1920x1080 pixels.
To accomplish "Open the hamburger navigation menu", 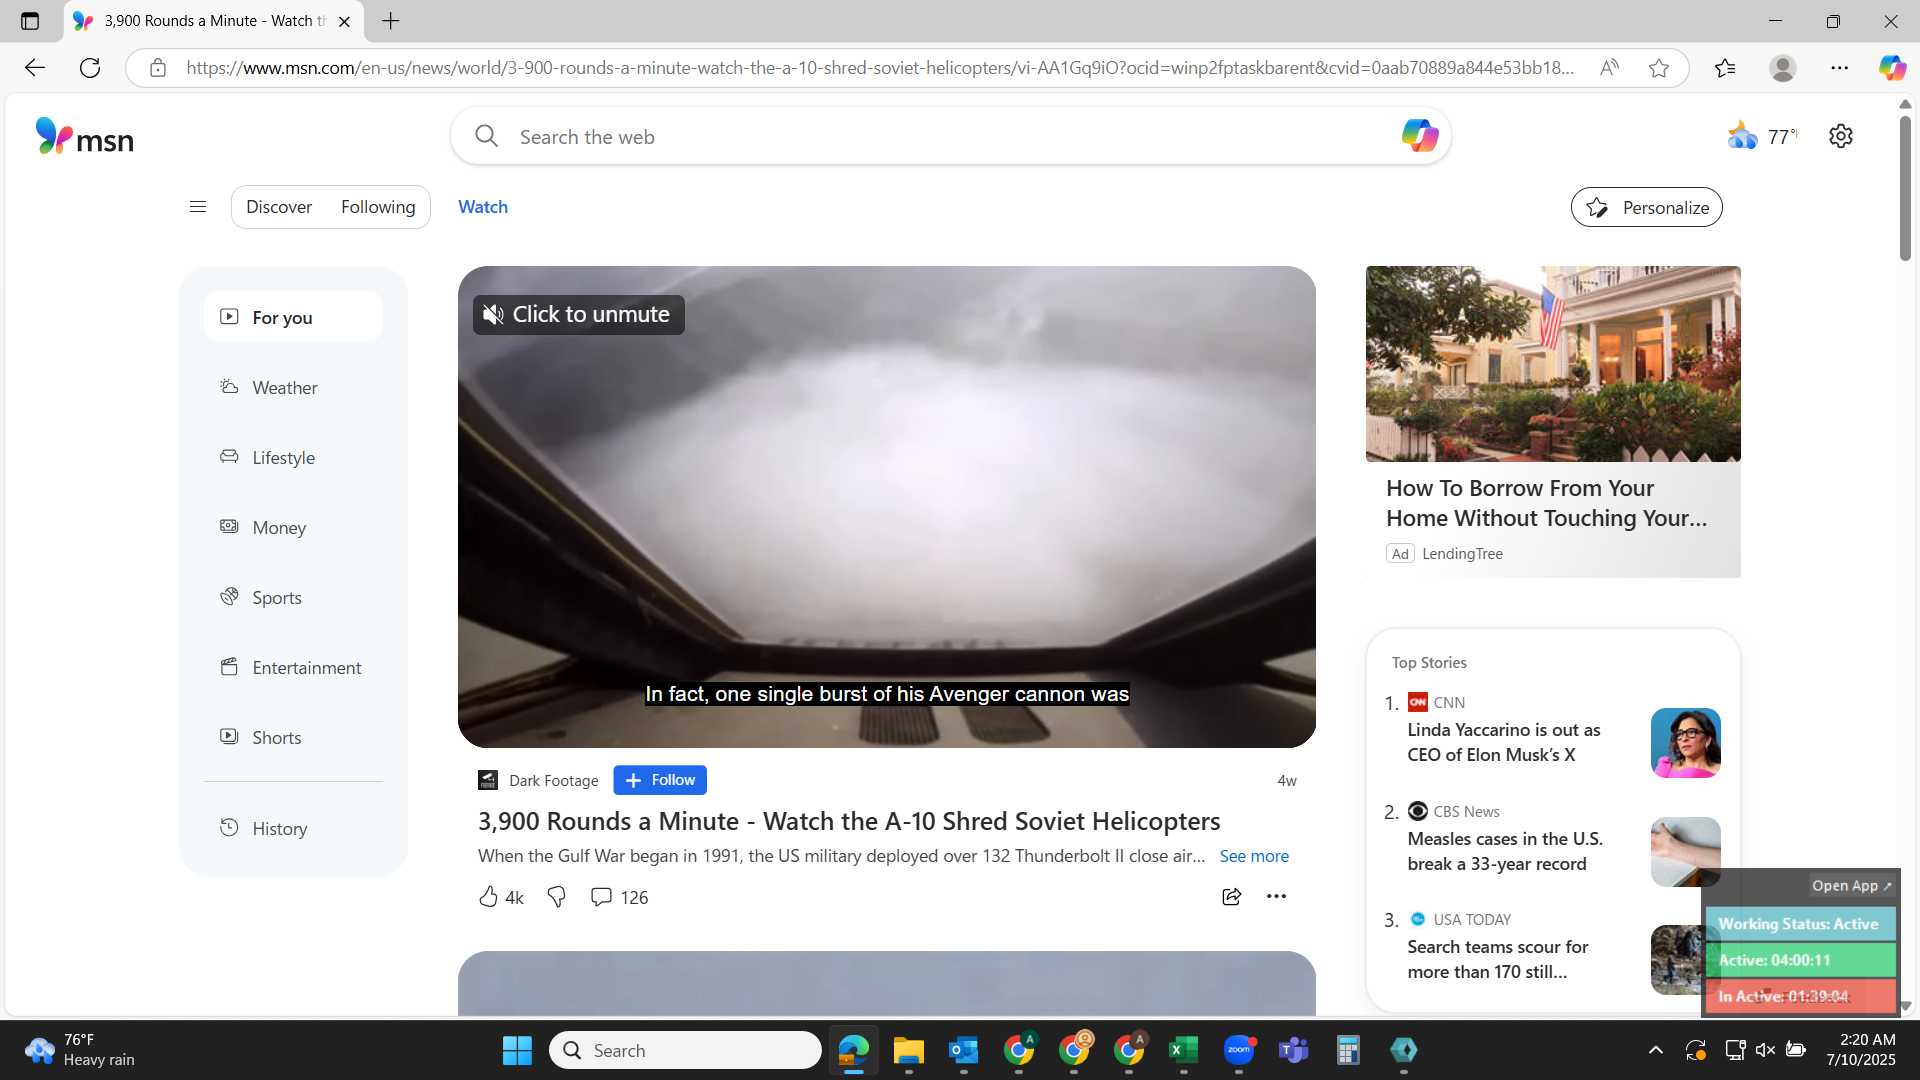I will [198, 207].
